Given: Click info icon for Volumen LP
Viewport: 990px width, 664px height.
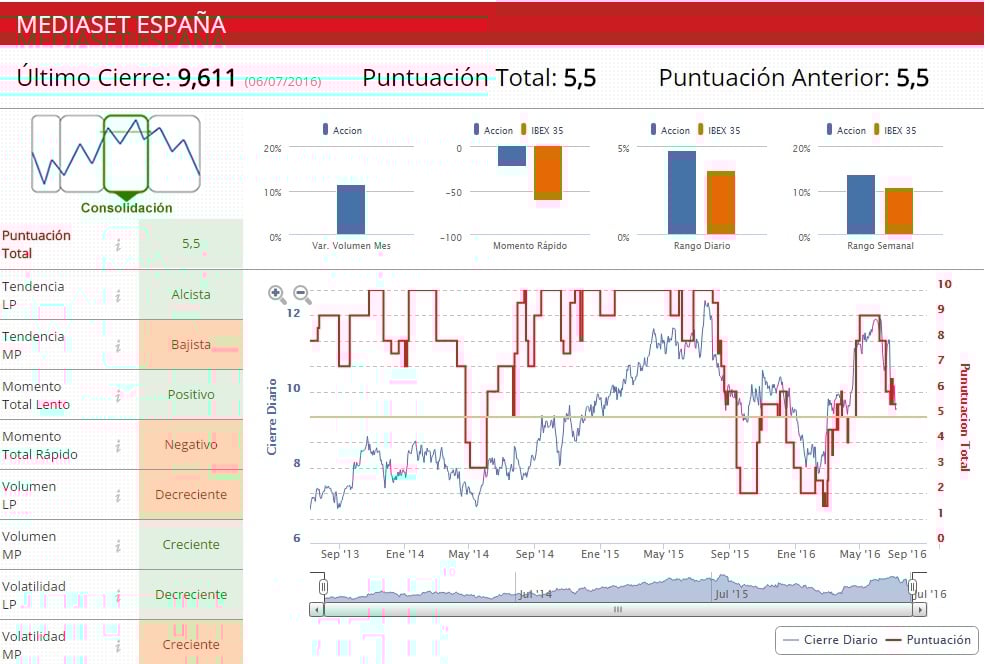Looking at the screenshot, I should [x=118, y=496].
